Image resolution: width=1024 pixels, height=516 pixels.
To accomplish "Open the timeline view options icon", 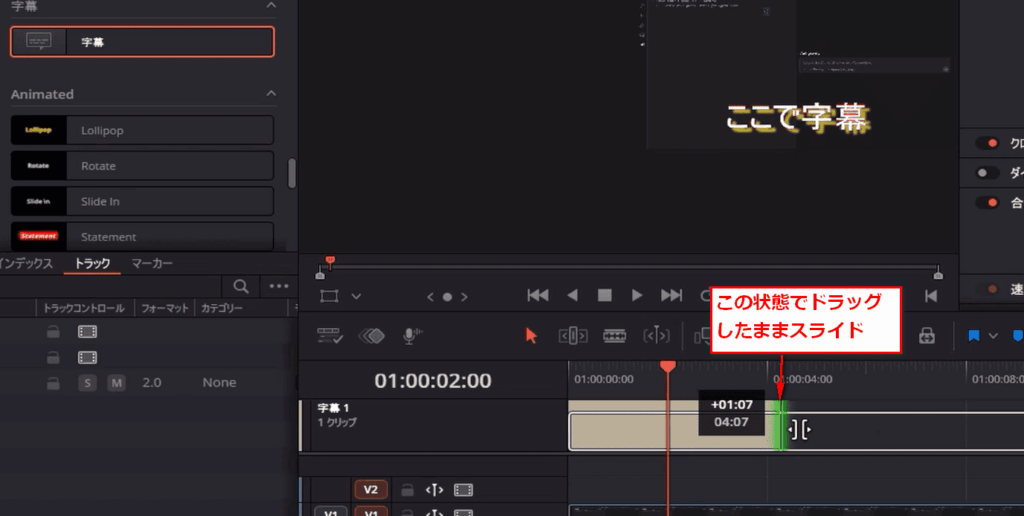I will [331, 336].
